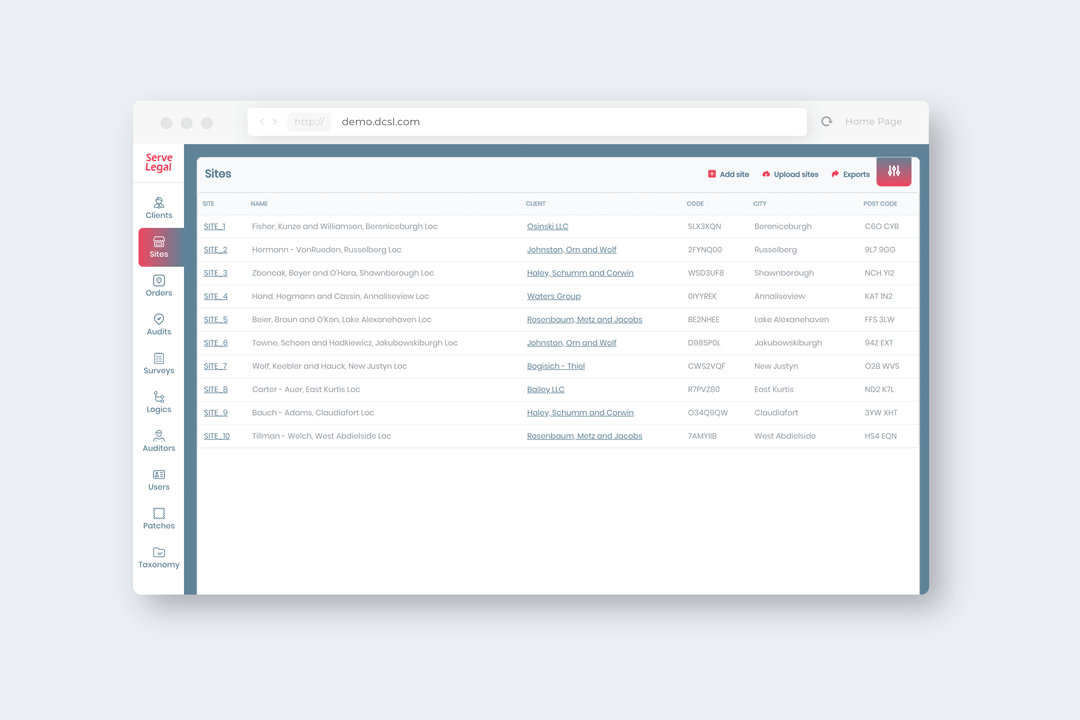
Task: Open the Users sidebar icon
Action: coord(158,475)
